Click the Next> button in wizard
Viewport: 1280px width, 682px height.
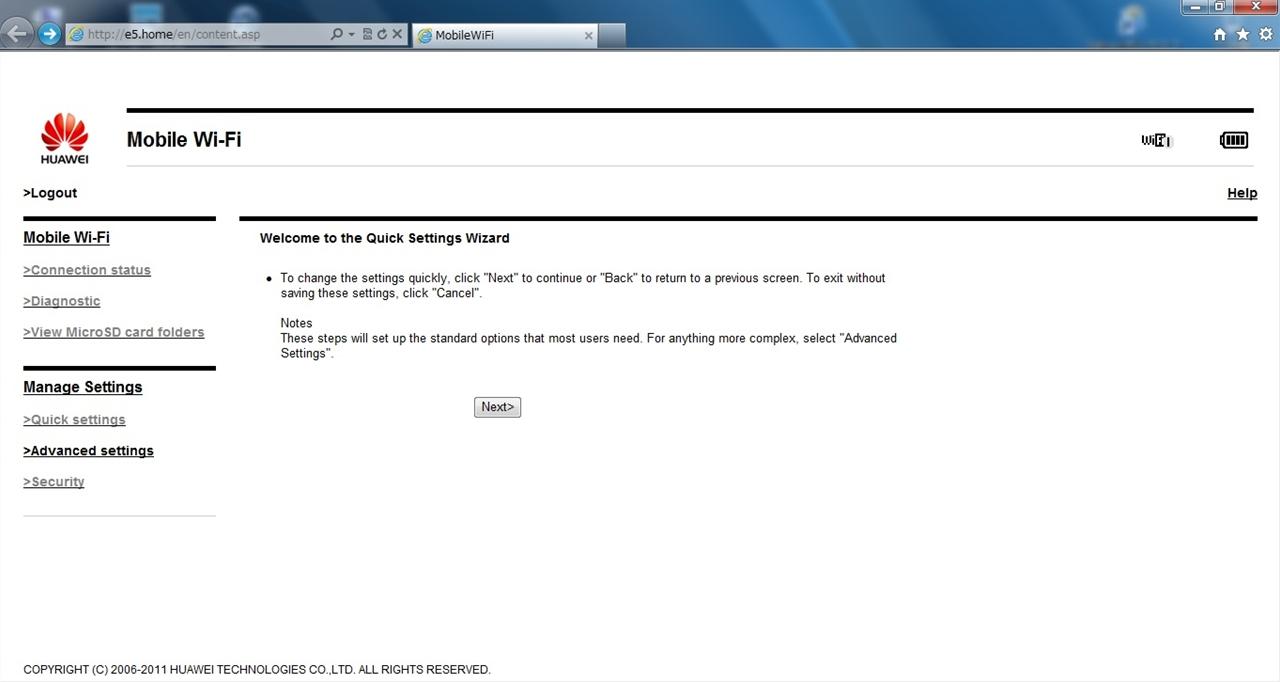[497, 407]
